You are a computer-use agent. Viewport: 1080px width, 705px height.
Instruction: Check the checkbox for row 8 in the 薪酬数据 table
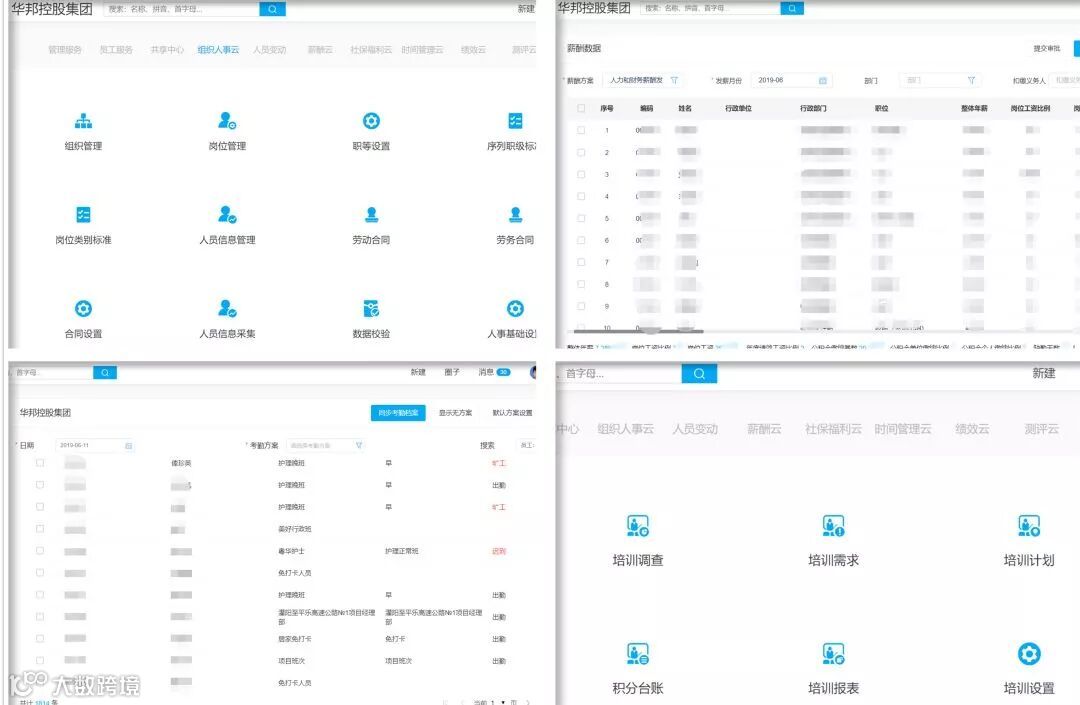(581, 284)
